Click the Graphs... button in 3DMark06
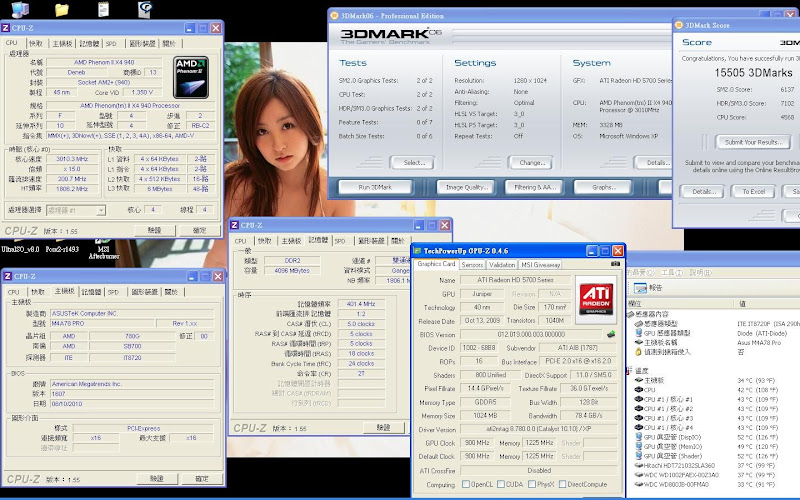800x500 pixels. [x=603, y=187]
